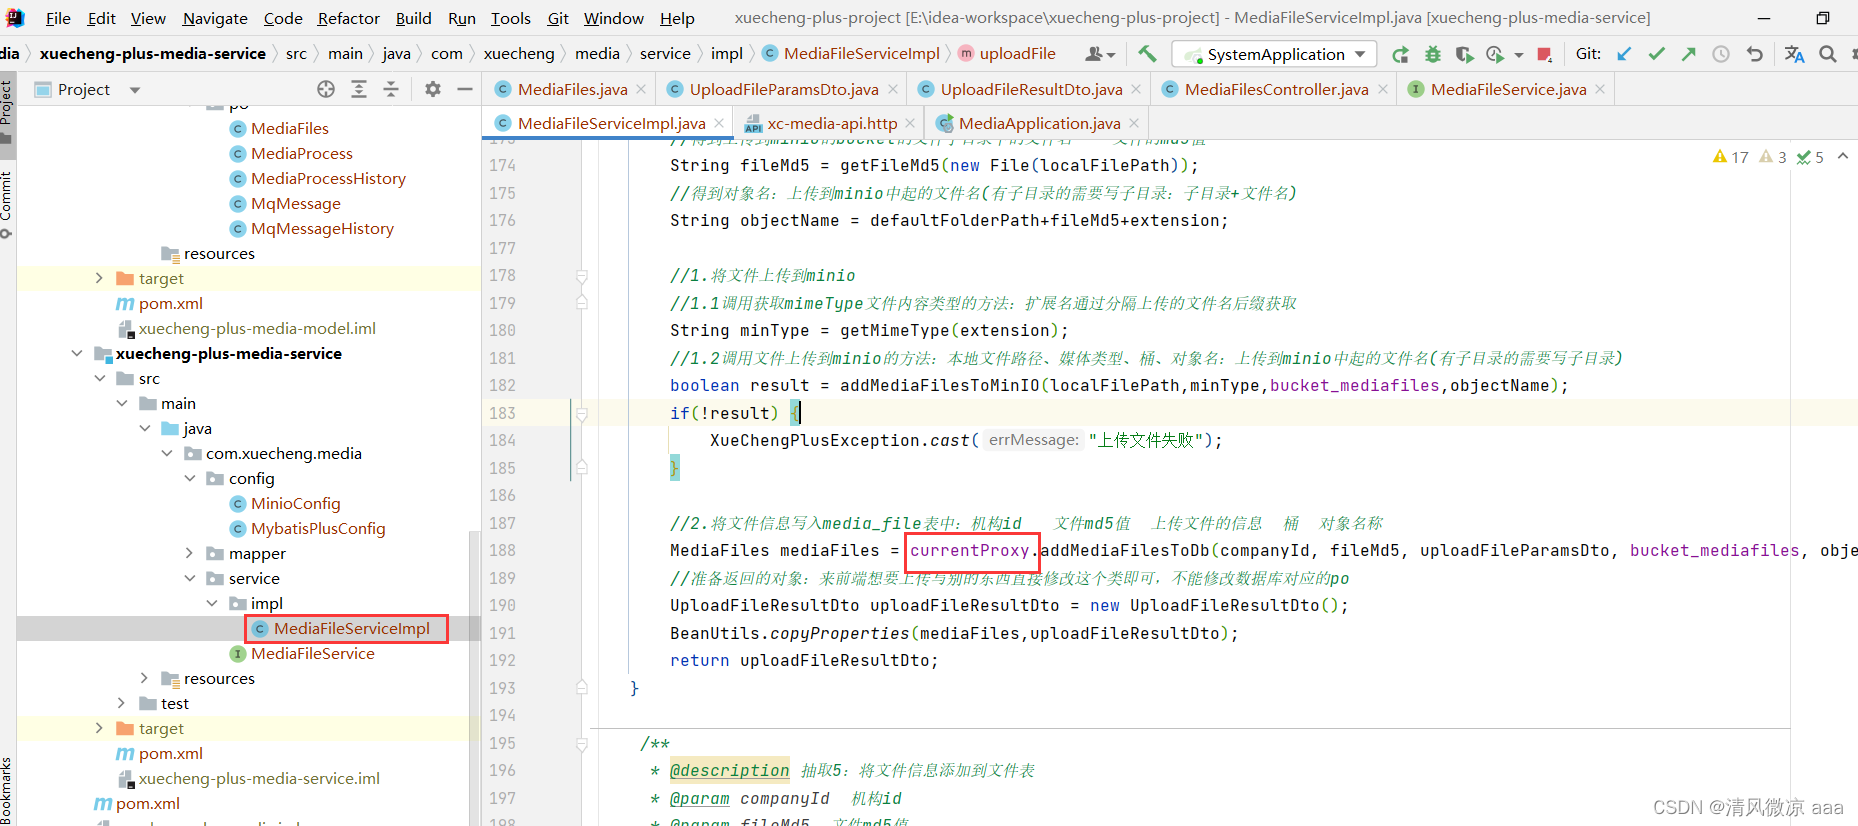This screenshot has height=826, width=1858.
Task: Open the SystemApplication run configuration dropdown
Action: point(1274,54)
